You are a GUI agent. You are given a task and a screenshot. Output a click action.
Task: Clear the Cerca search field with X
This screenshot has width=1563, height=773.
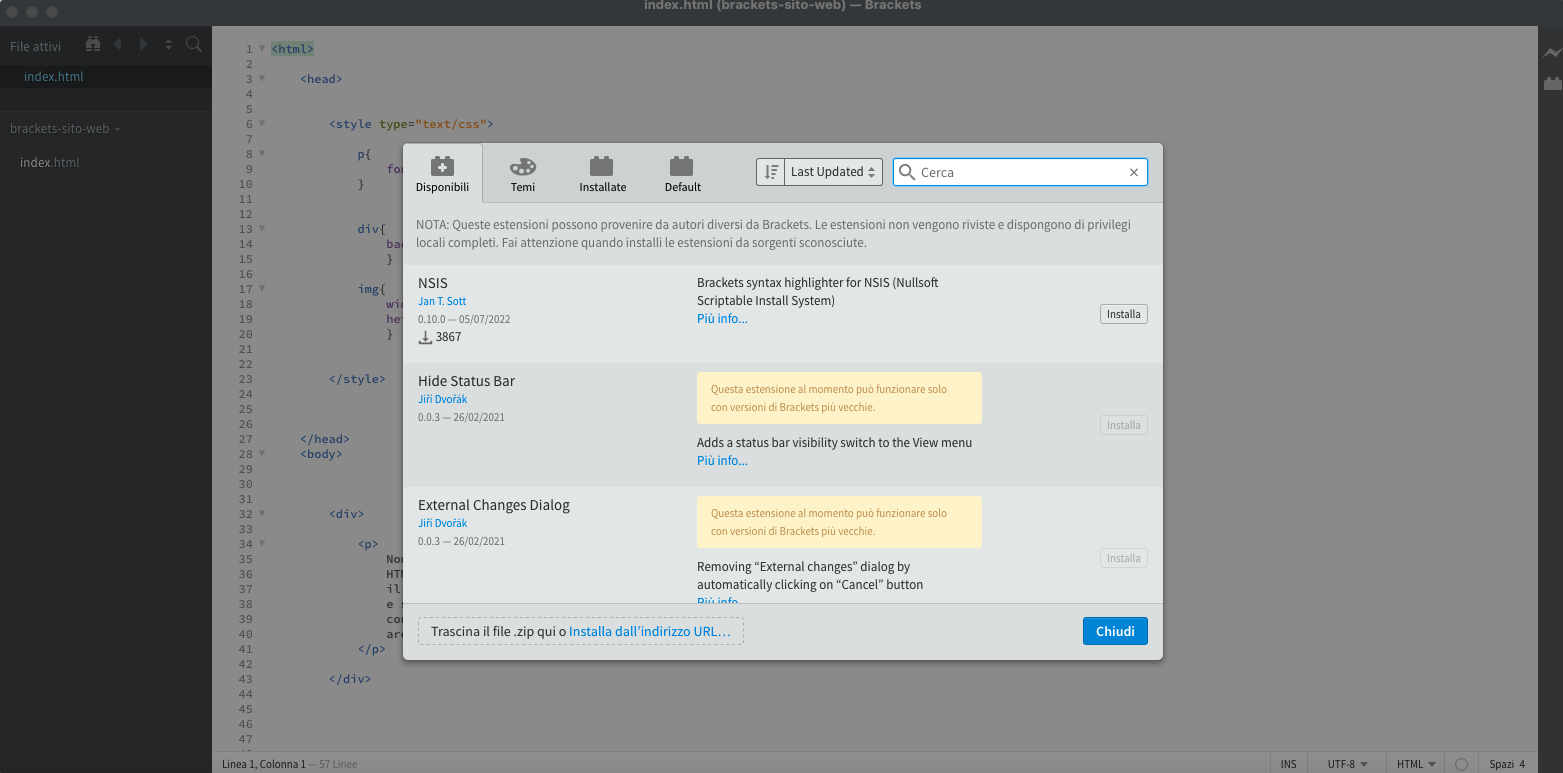coord(1133,172)
